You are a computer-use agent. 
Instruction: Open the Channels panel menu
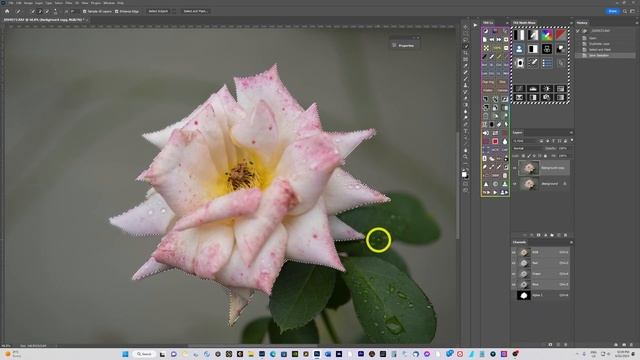[x=571, y=242]
